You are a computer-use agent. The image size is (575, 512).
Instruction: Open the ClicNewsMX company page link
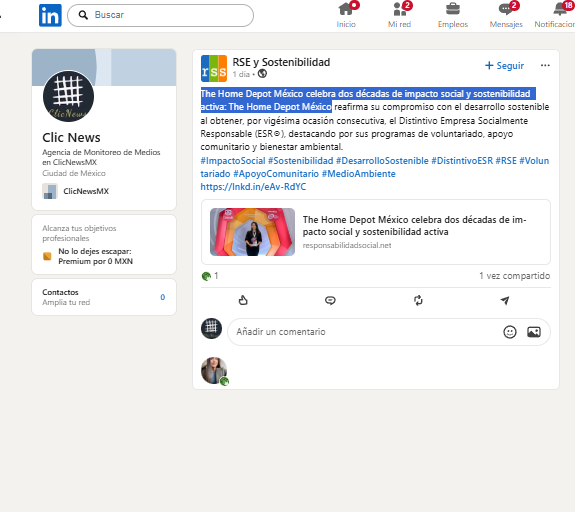coord(86,191)
